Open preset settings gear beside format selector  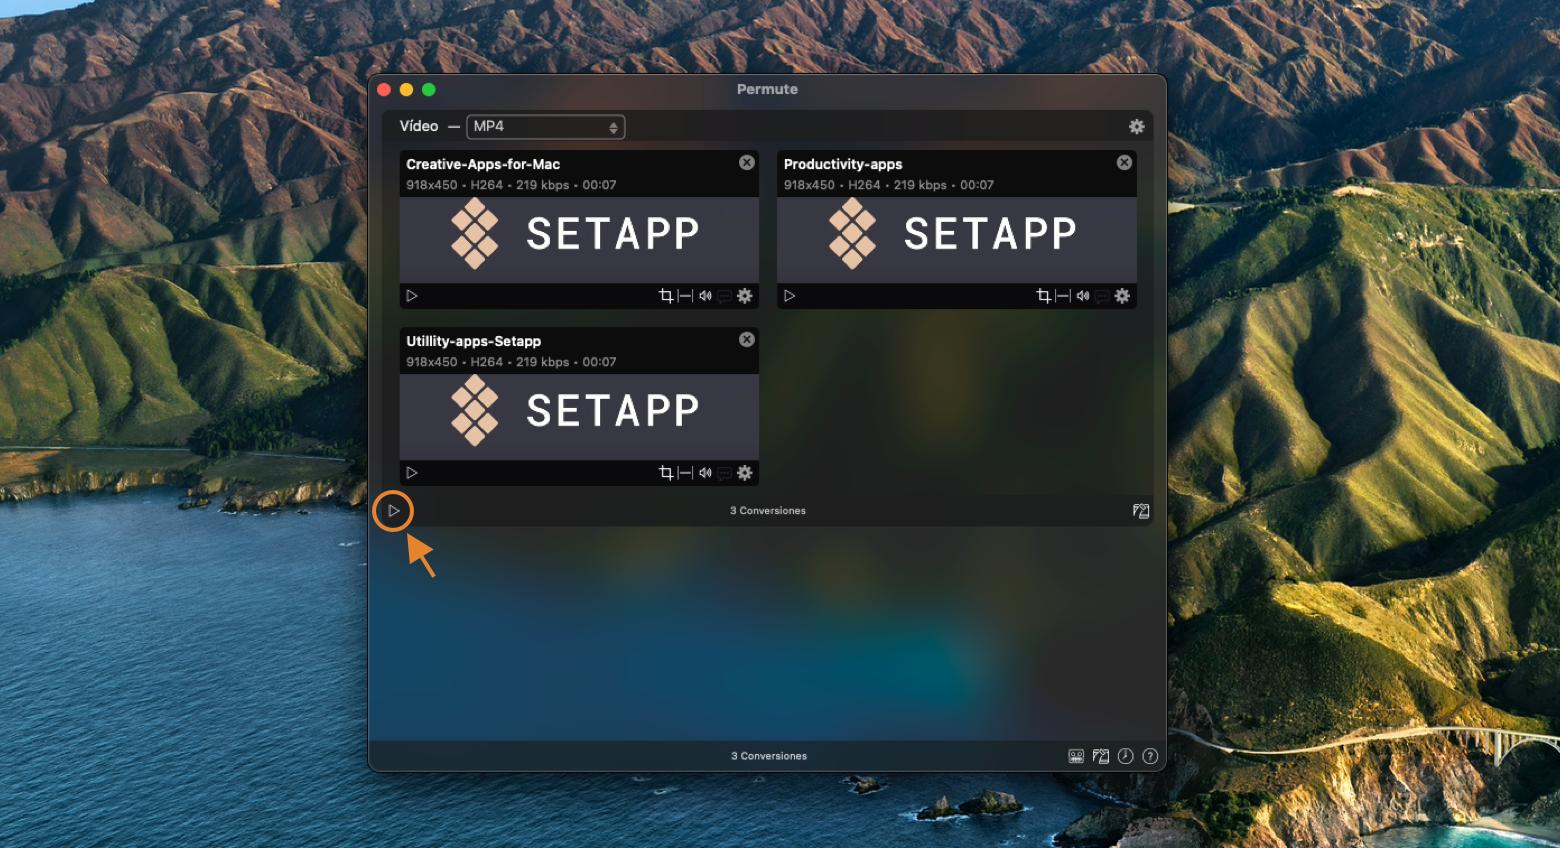pos(1137,127)
